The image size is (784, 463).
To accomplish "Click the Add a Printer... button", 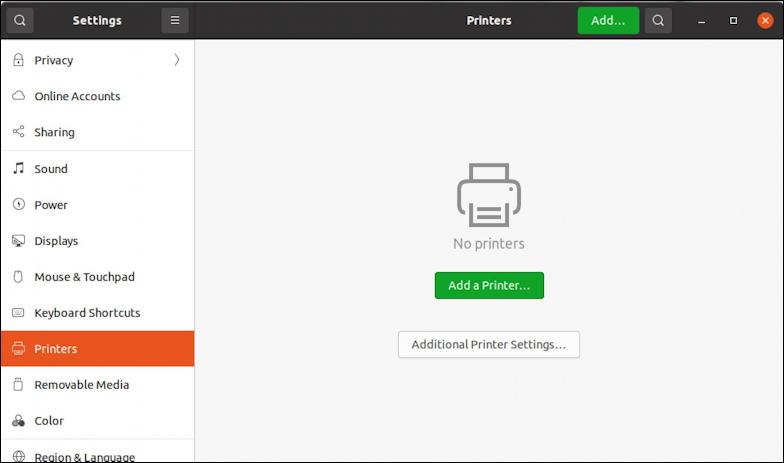I will click(x=489, y=286).
